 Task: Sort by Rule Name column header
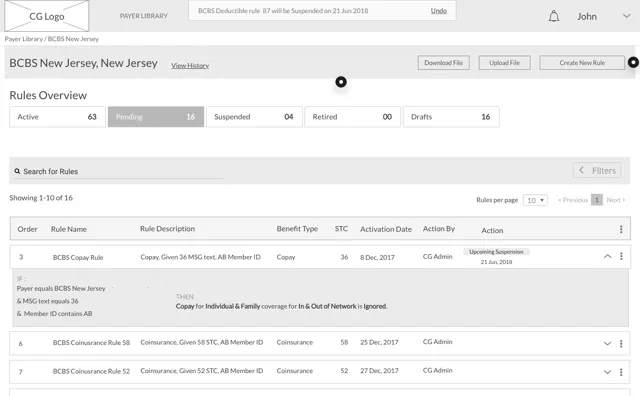coord(69,229)
